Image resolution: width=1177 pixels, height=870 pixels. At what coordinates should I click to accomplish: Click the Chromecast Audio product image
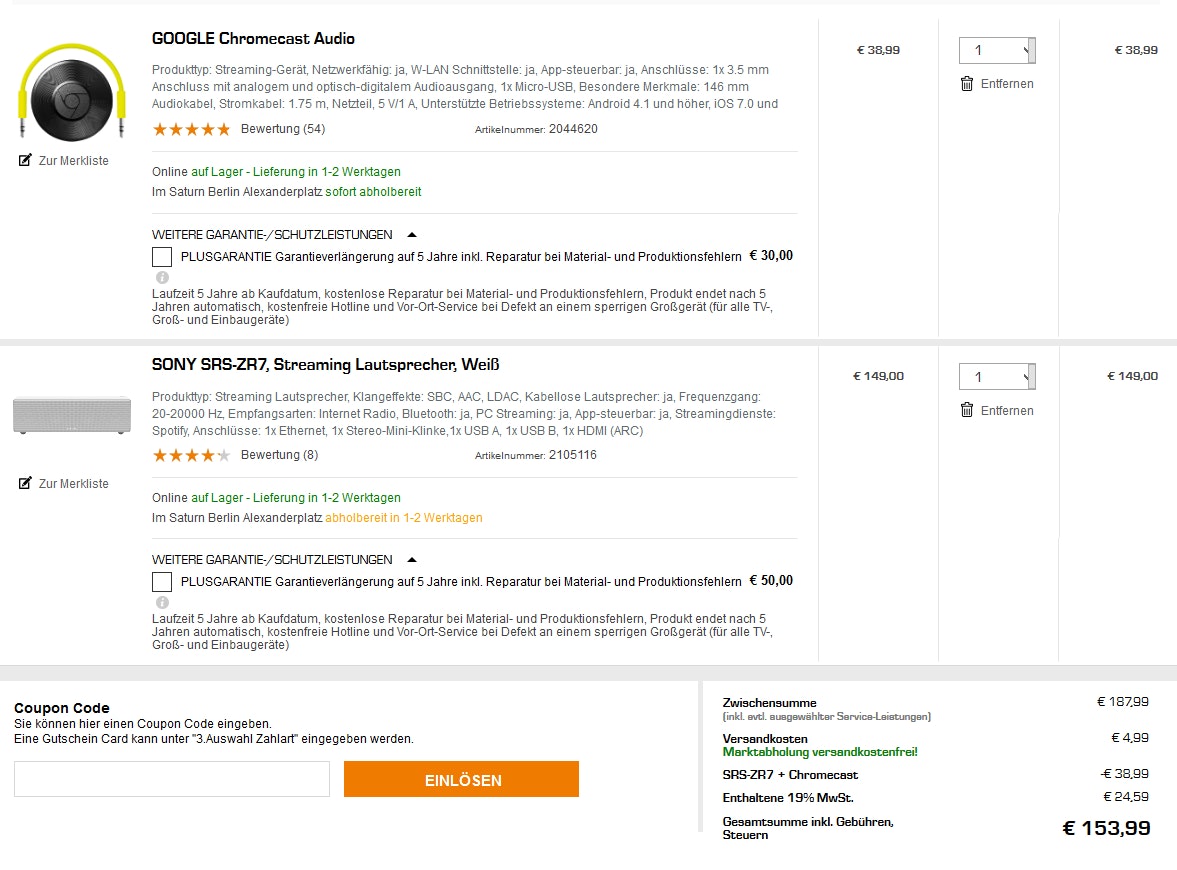(69, 92)
